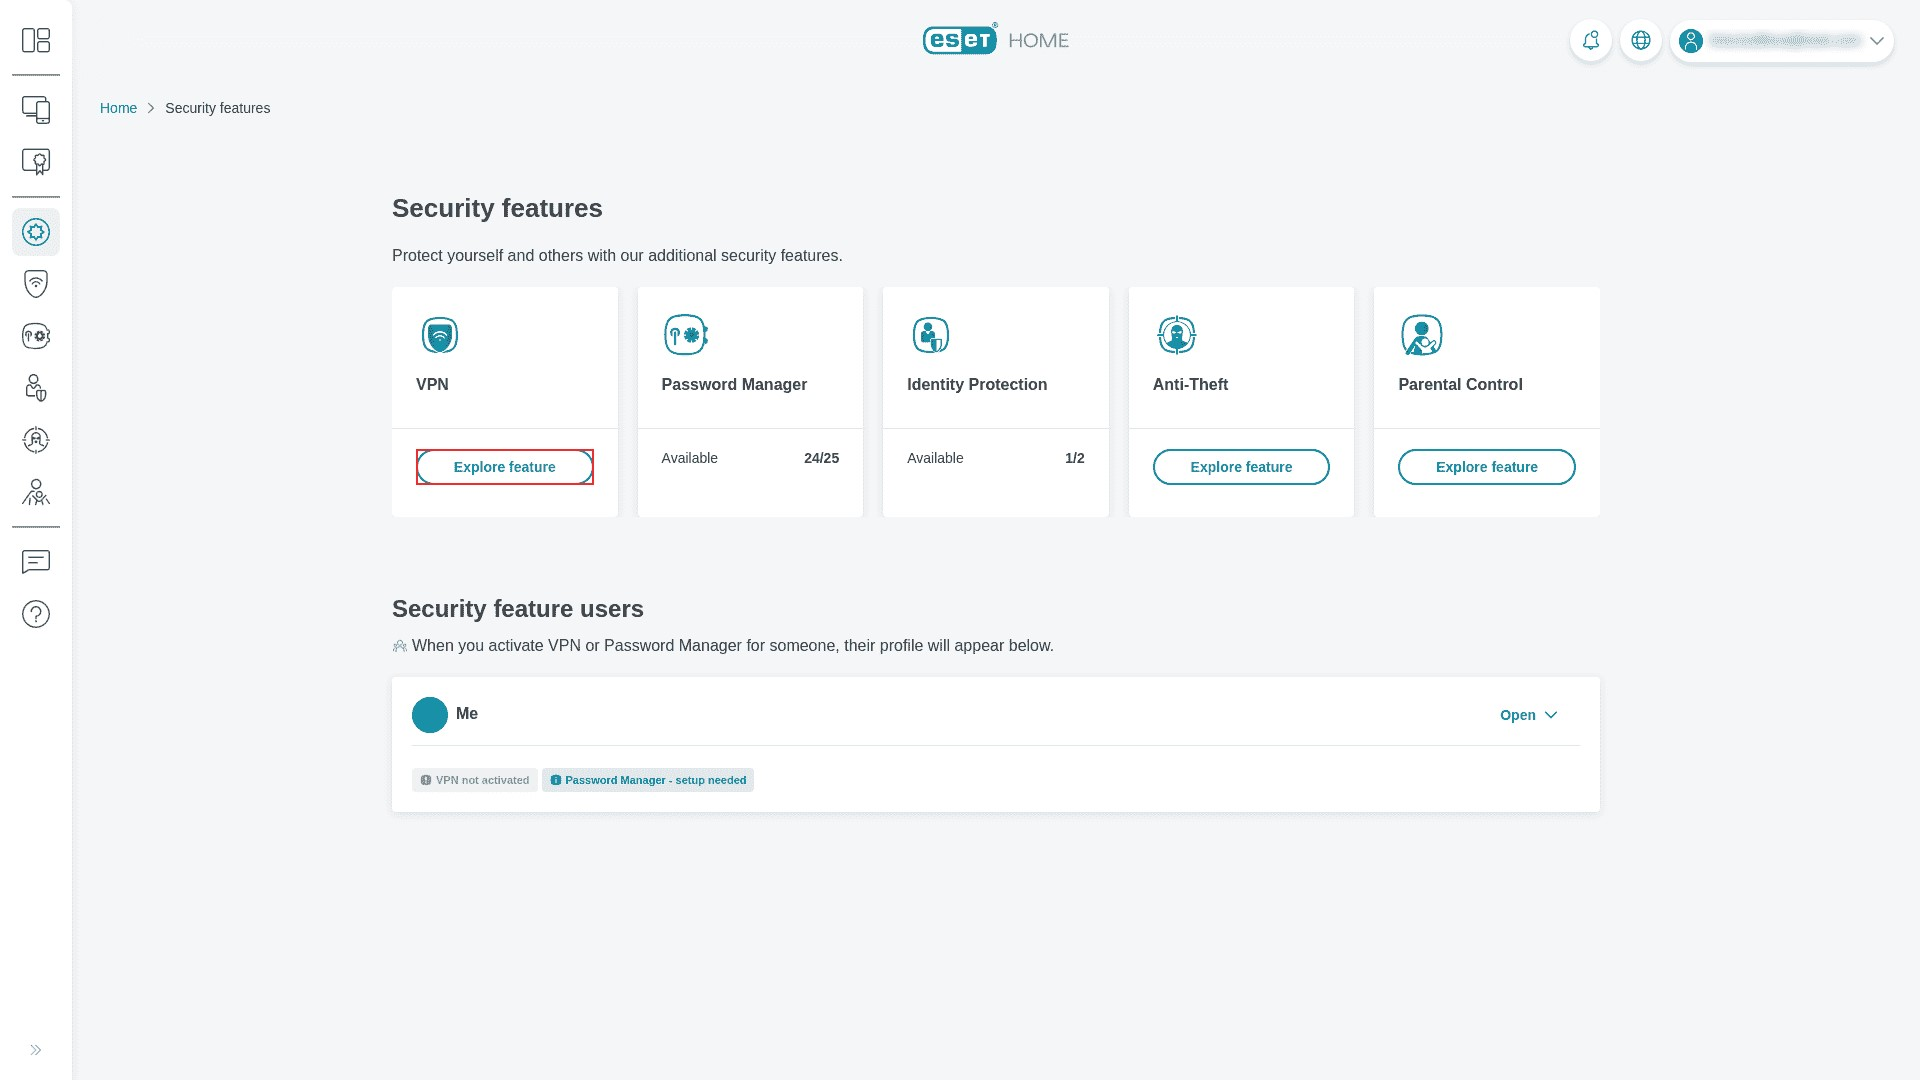Click Identity Protection card title
The image size is (1920, 1080).
point(977,385)
